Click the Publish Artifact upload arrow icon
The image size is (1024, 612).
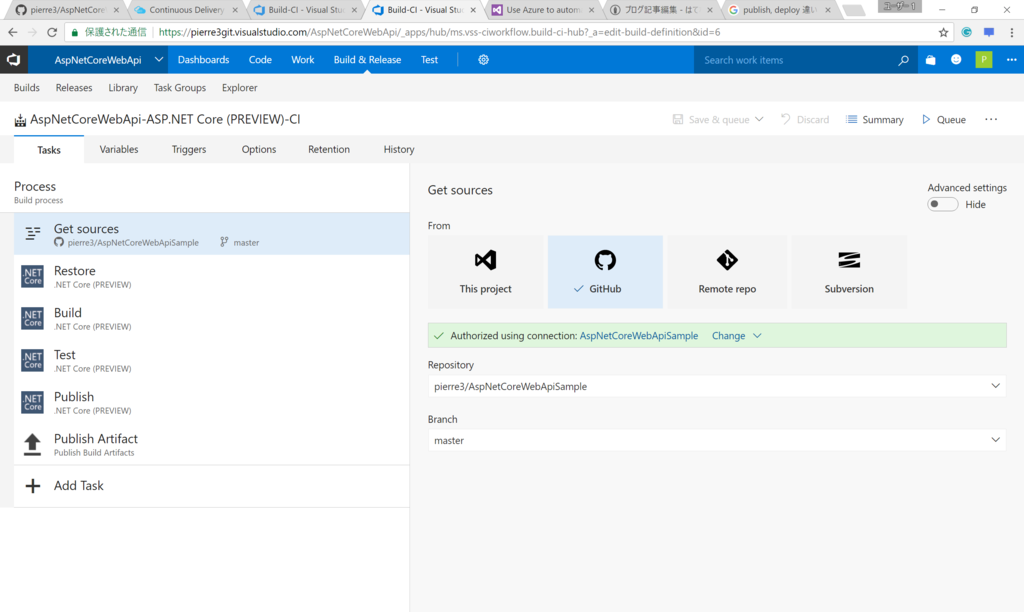32,444
